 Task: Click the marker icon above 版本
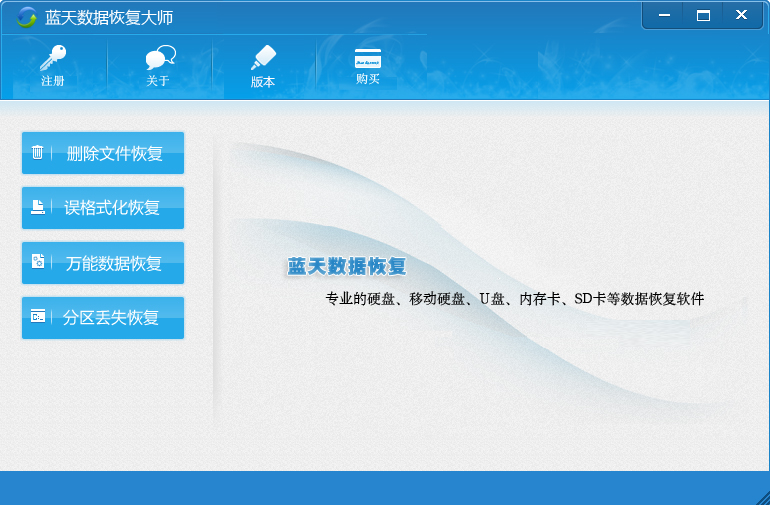263,57
